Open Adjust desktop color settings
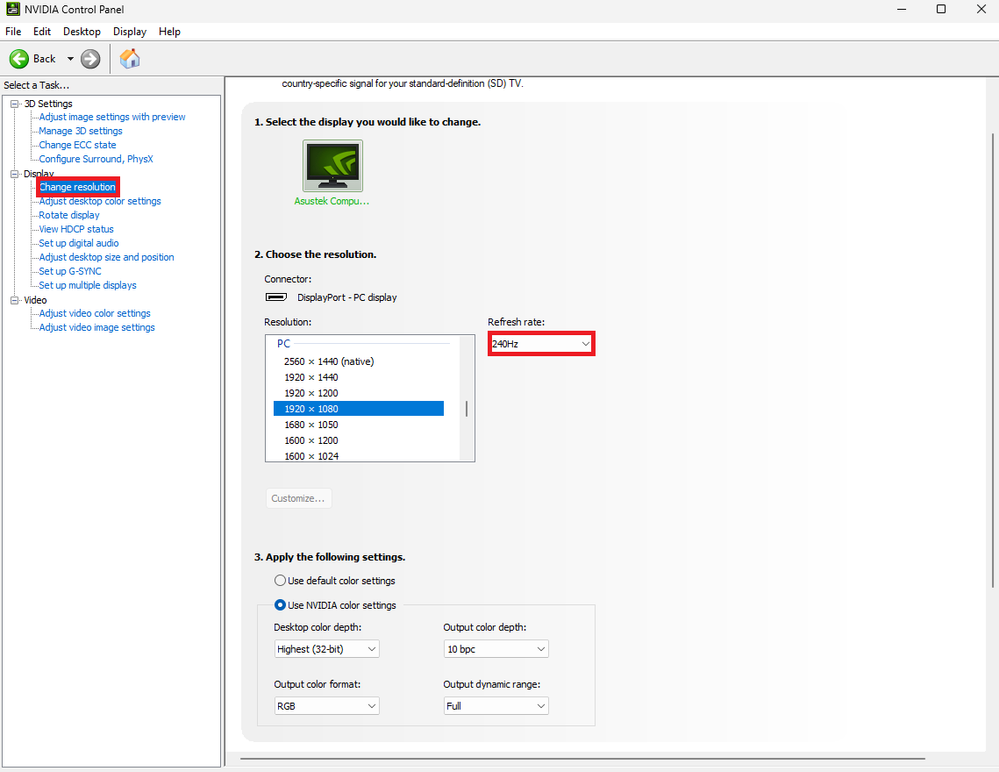Screen dimensions: 999x772 point(100,201)
